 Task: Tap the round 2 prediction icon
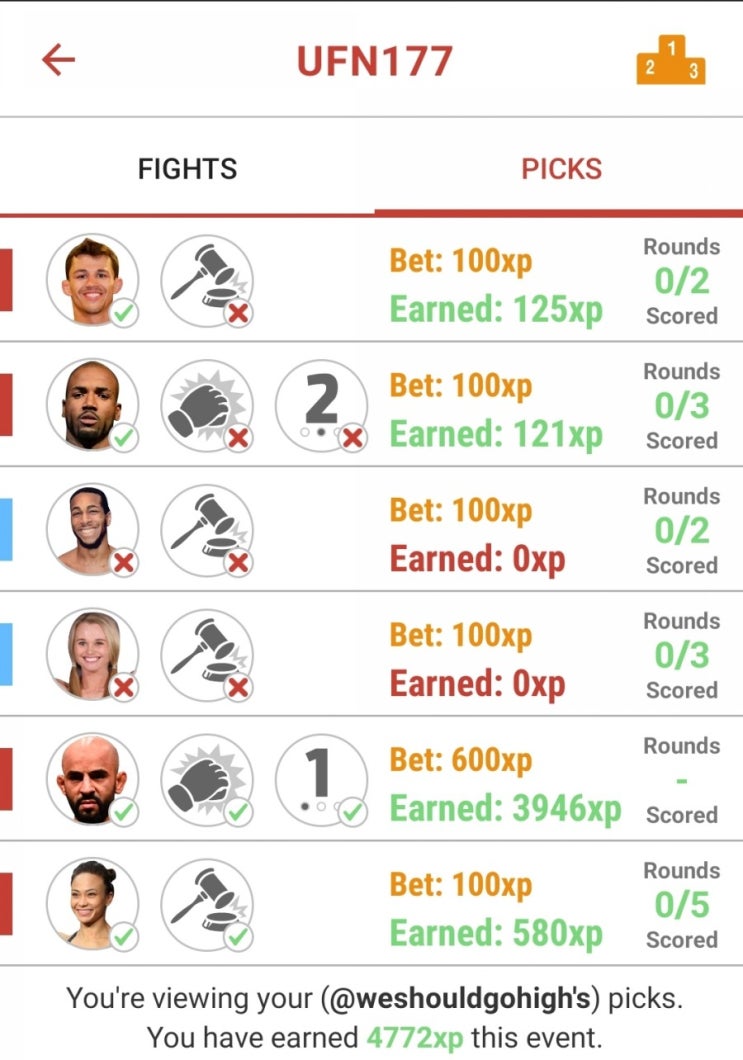click(322, 406)
